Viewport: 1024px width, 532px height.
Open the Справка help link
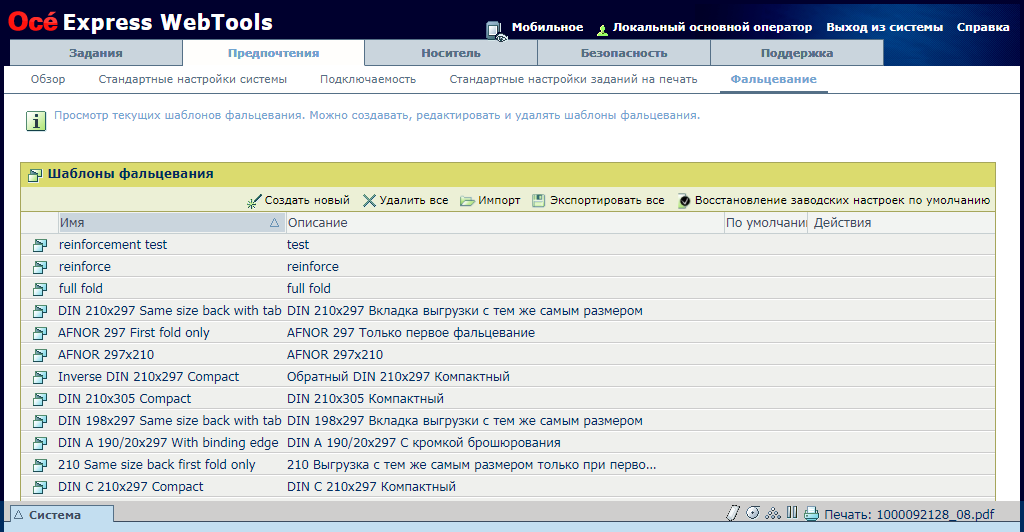[983, 27]
